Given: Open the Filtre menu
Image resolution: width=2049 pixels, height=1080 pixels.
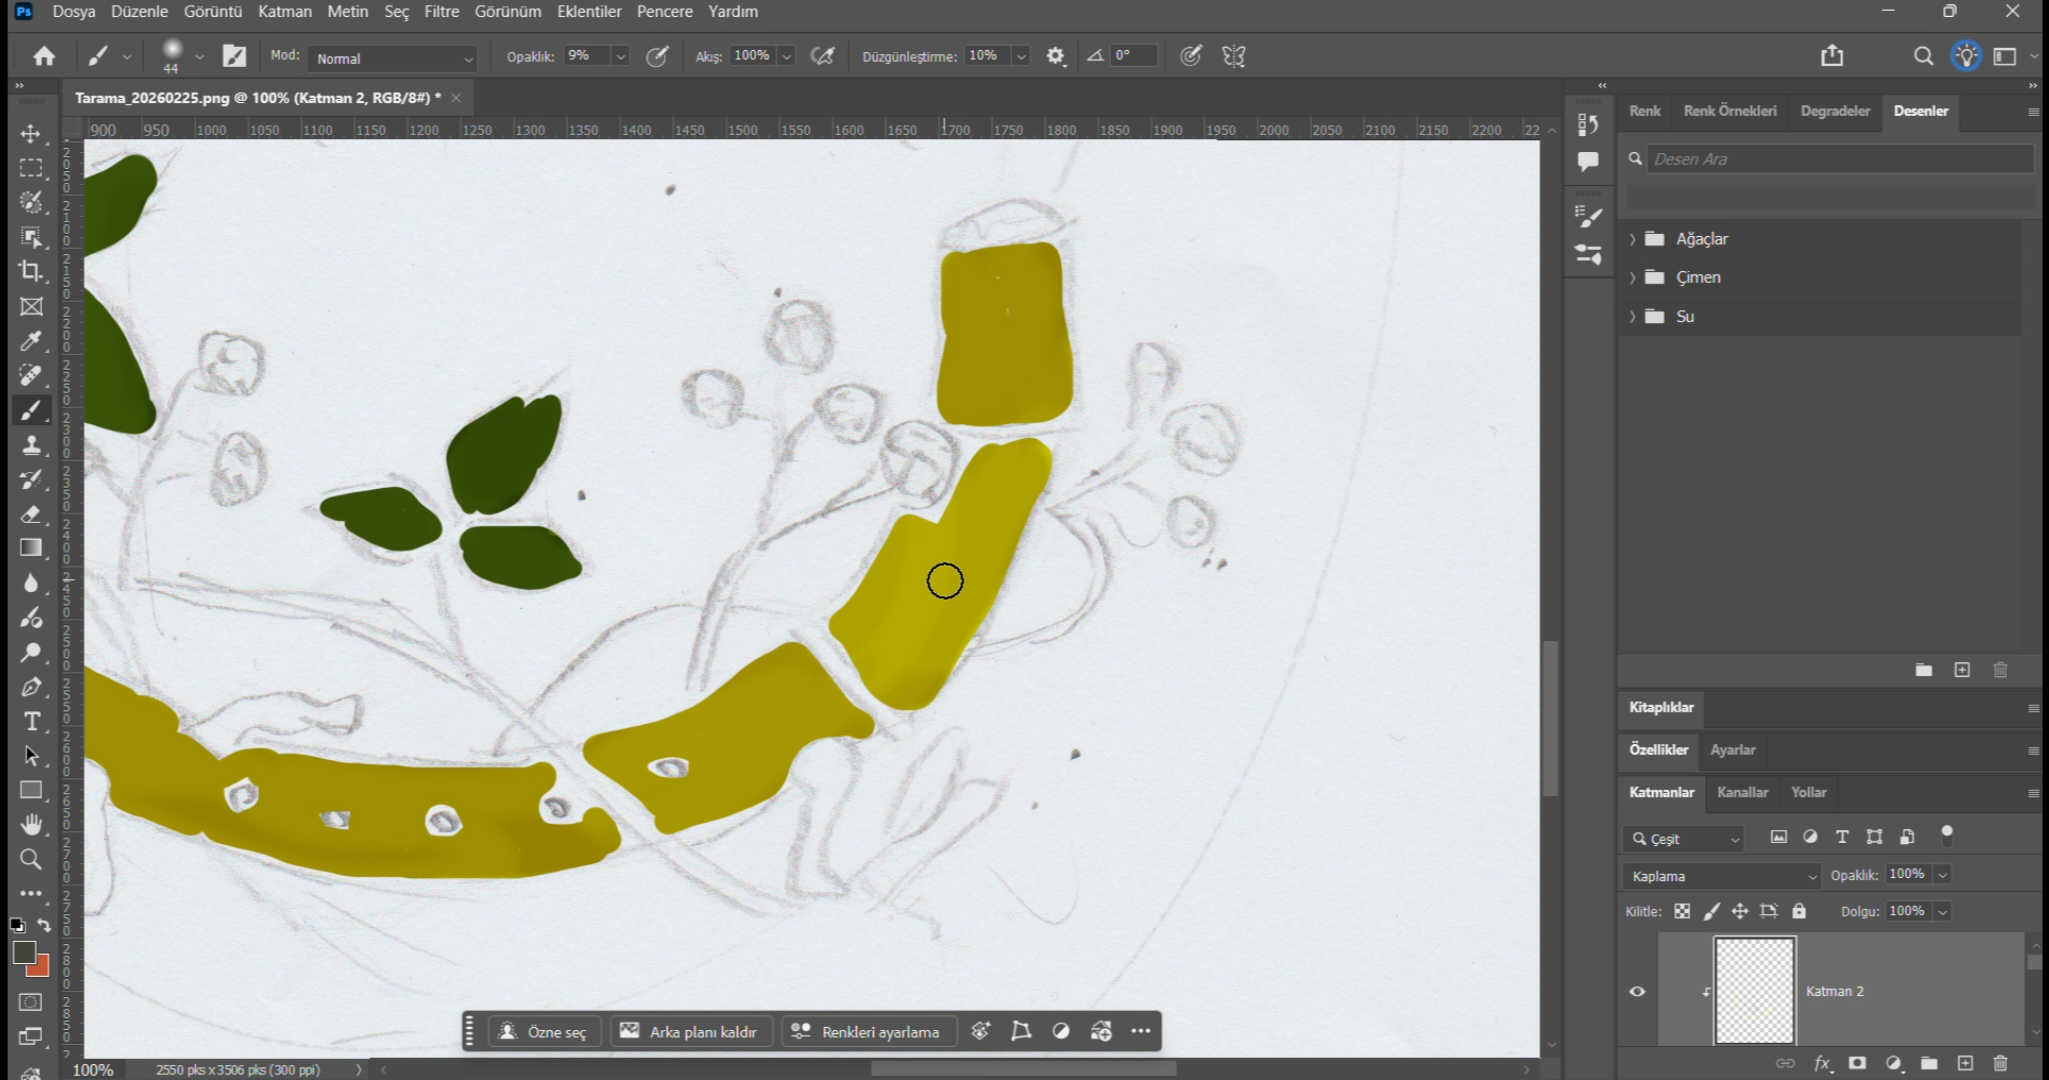Looking at the screenshot, I should (x=441, y=12).
